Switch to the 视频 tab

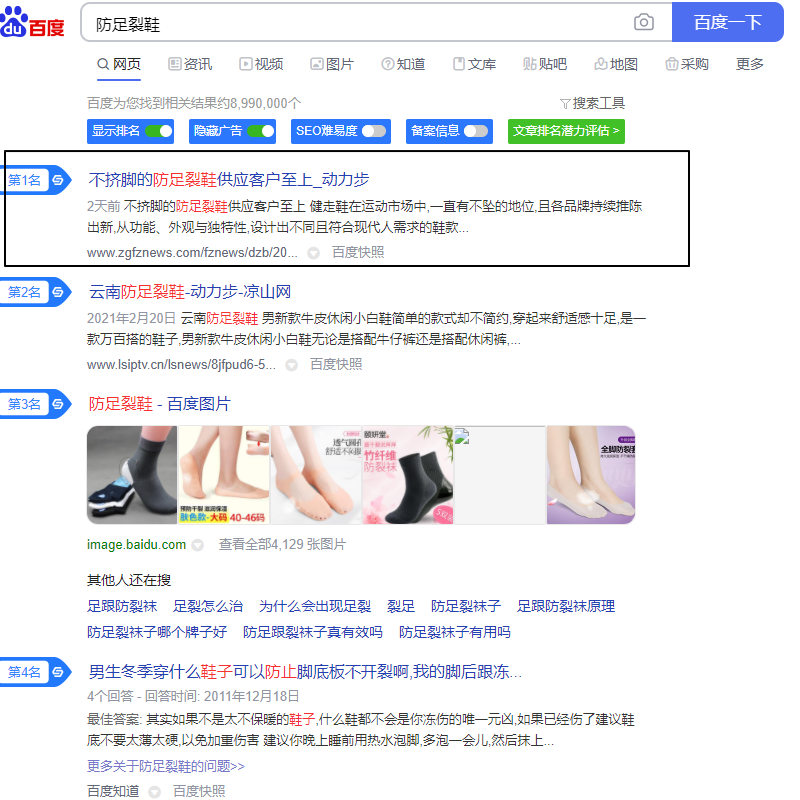[261, 64]
